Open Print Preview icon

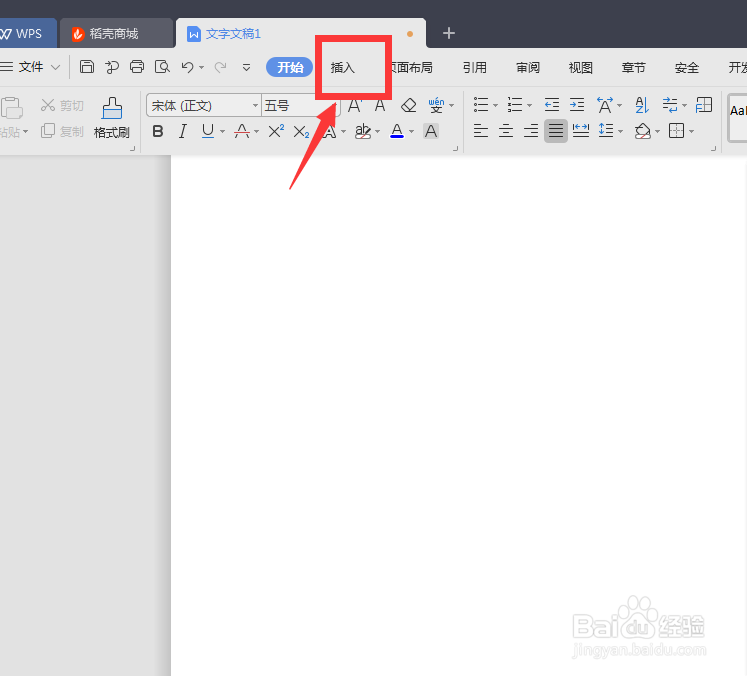(162, 67)
